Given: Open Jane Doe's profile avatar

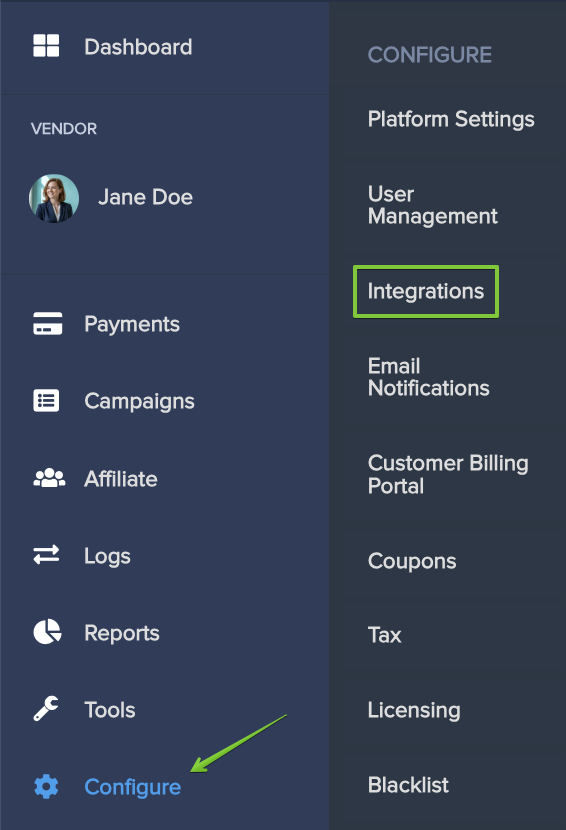Looking at the screenshot, I should [x=54, y=198].
